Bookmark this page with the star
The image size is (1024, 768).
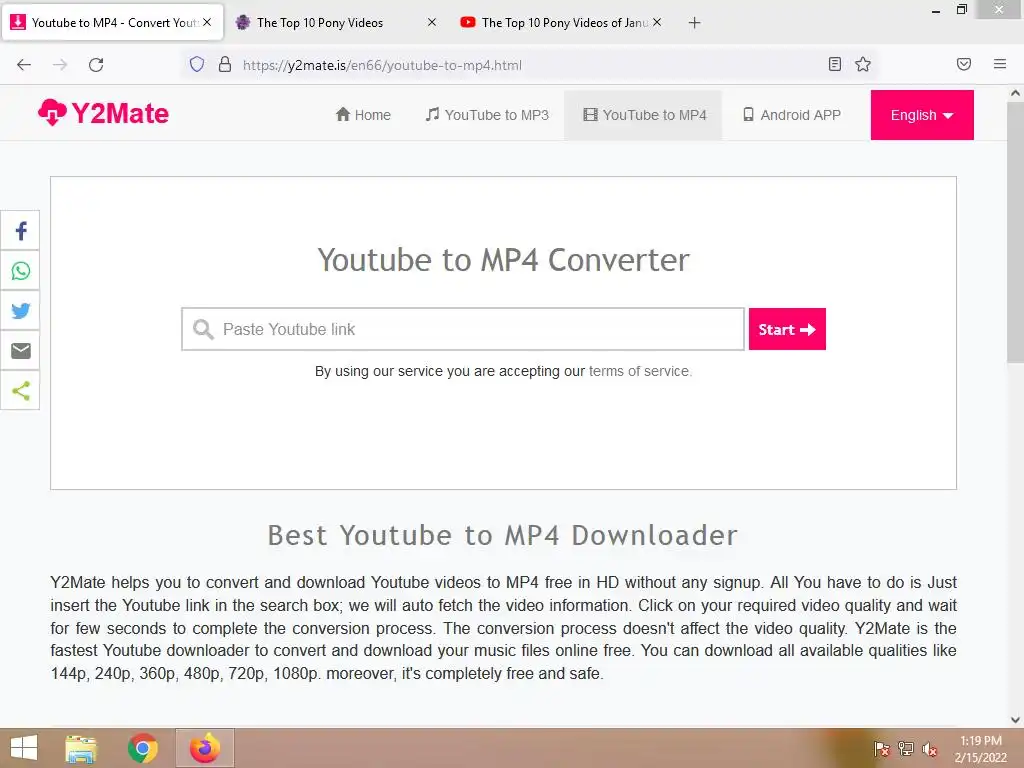(863, 64)
